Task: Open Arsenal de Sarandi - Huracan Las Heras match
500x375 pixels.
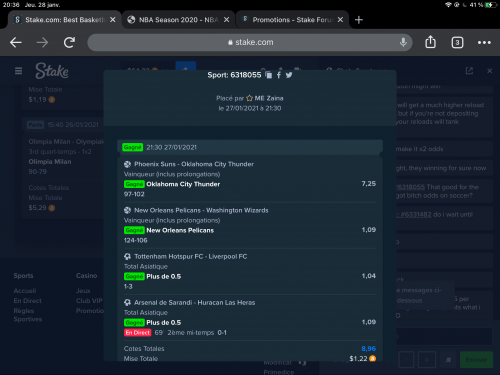Action: 194,303
